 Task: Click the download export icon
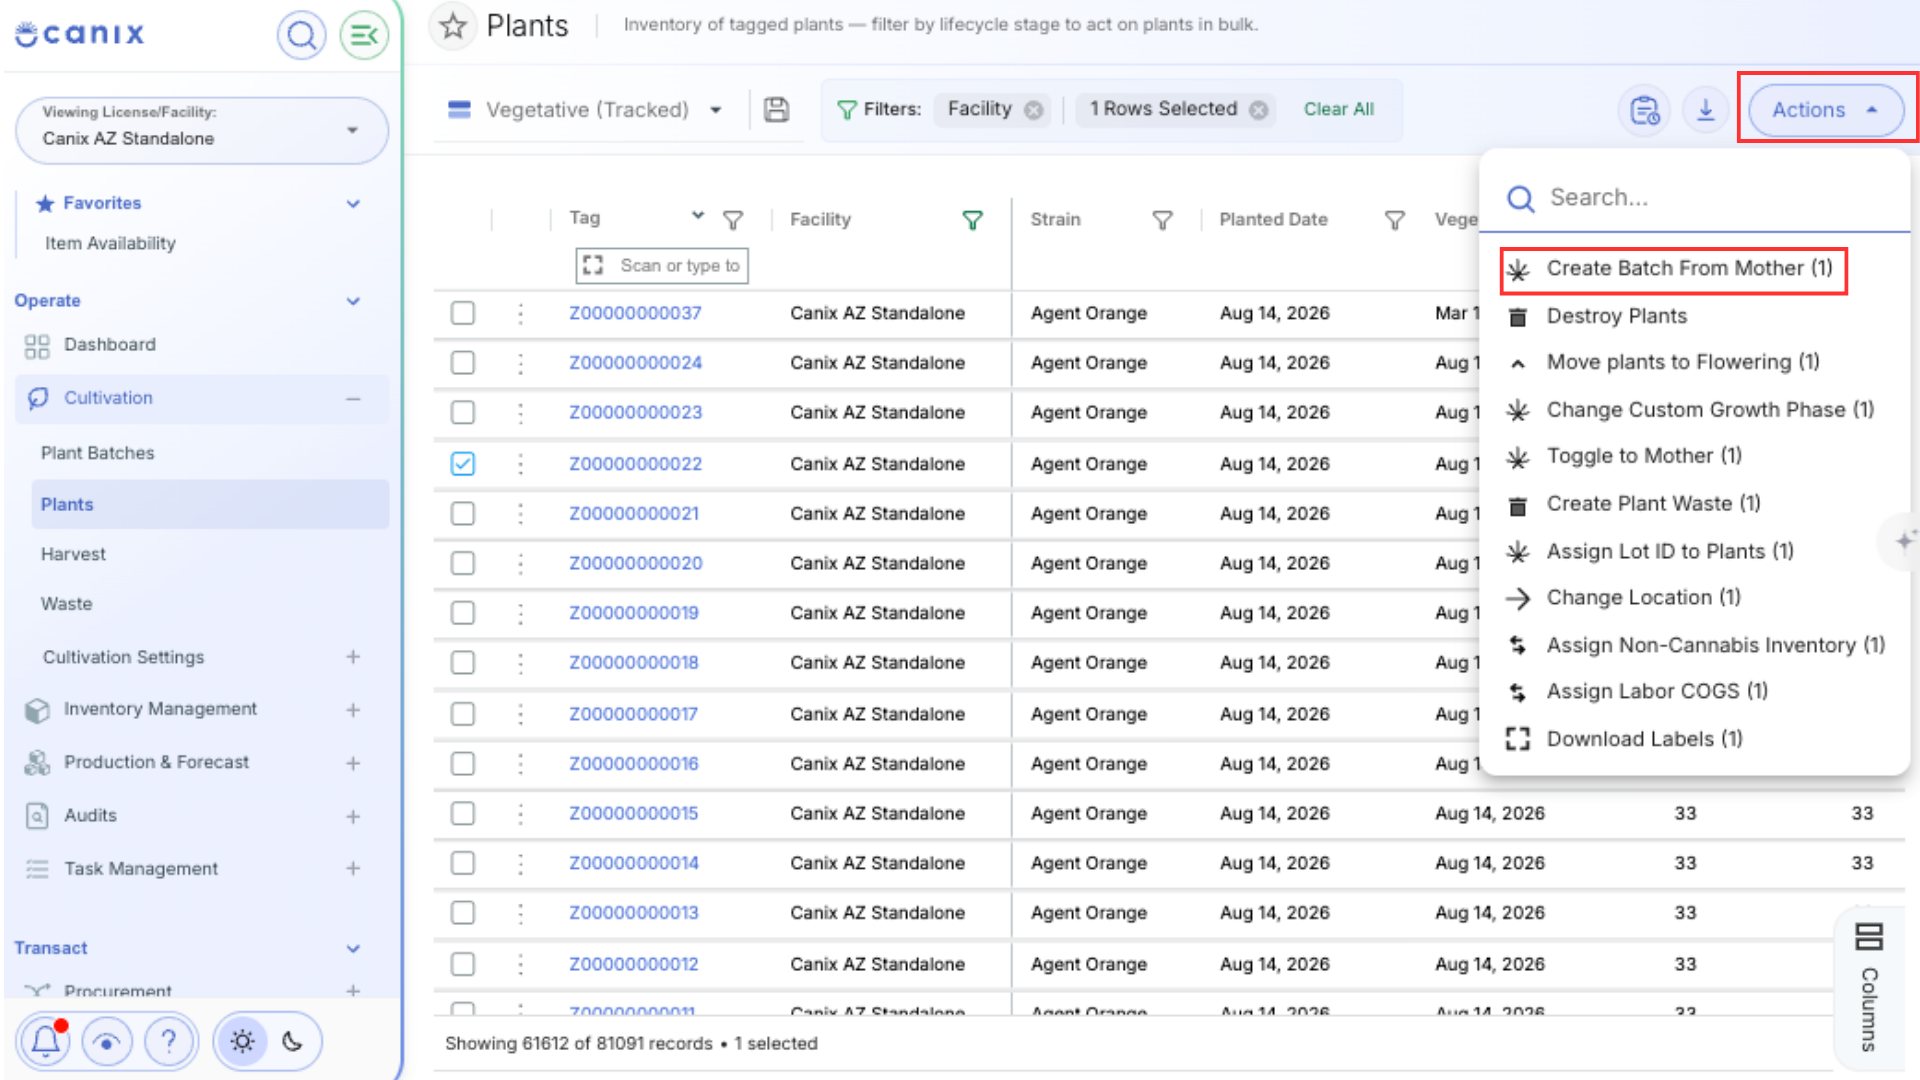1706,110
